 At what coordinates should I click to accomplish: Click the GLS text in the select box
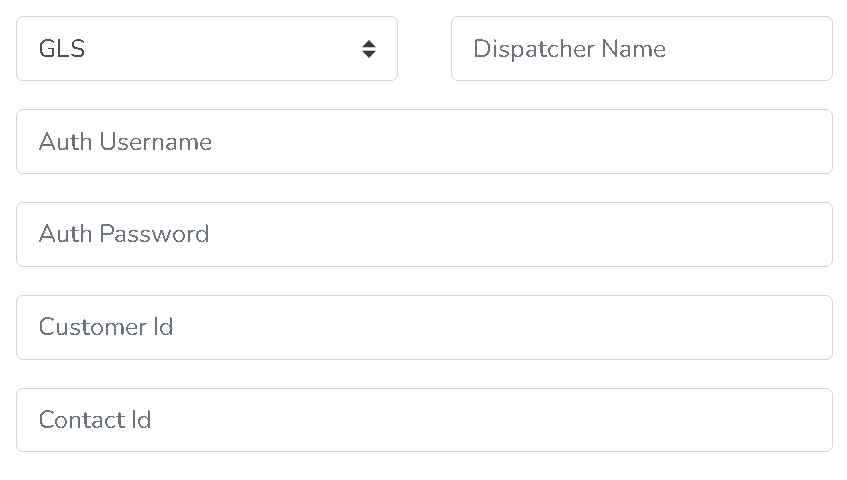pyautogui.click(x=62, y=49)
